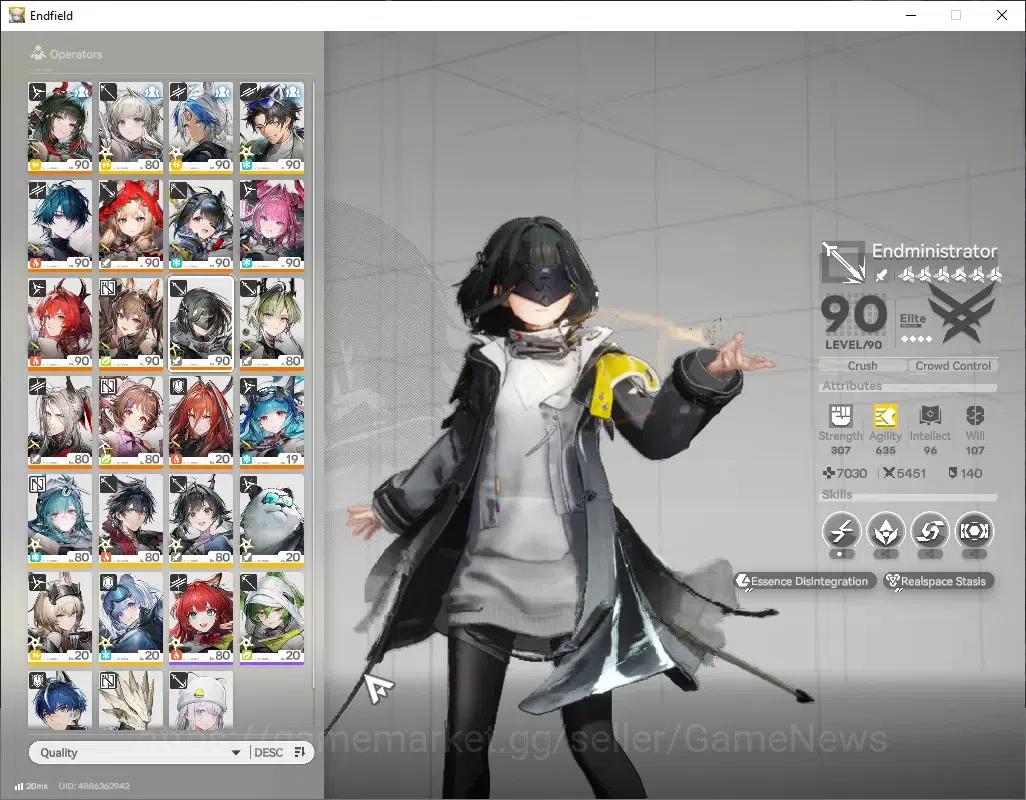
Task: Click the Quality dropdown arrow
Action: pos(236,753)
